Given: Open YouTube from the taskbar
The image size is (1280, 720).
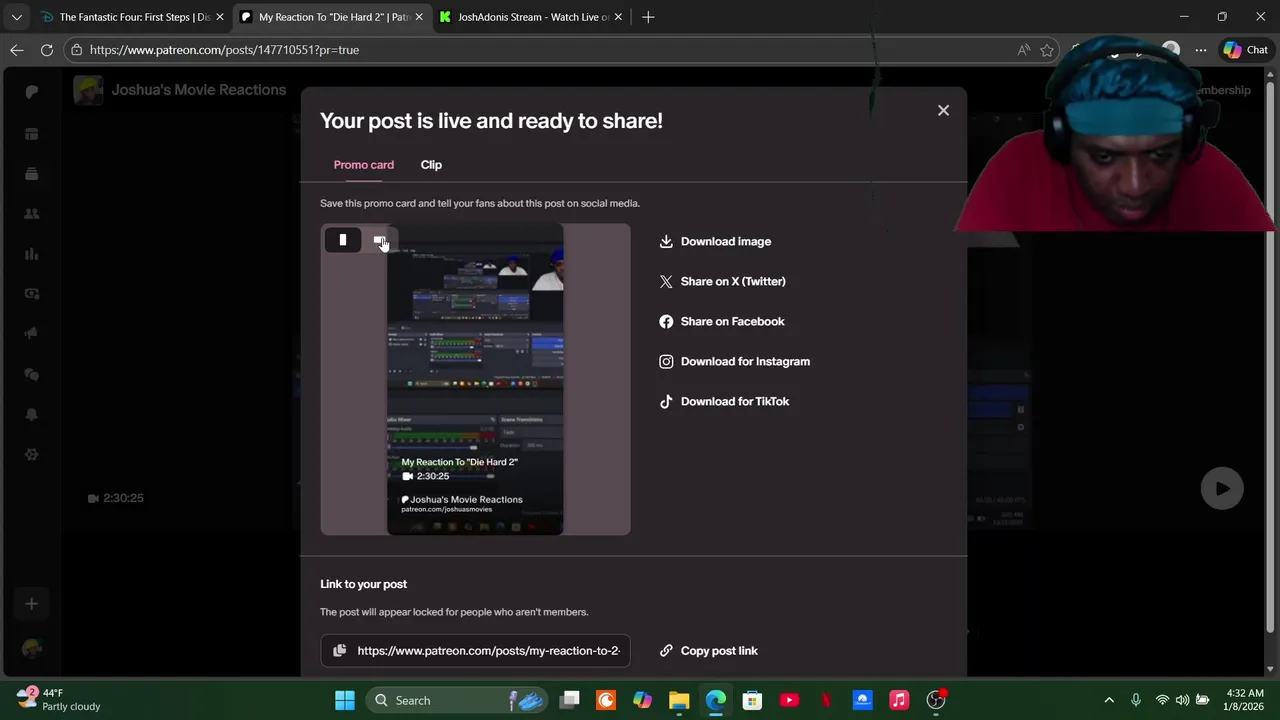Looking at the screenshot, I should coord(789,700).
